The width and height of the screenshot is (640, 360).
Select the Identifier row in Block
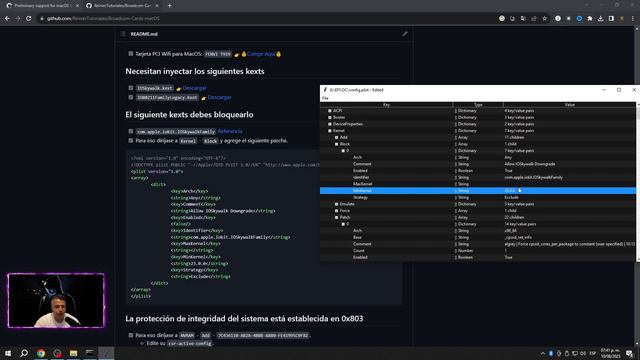pyautogui.click(x=478, y=178)
